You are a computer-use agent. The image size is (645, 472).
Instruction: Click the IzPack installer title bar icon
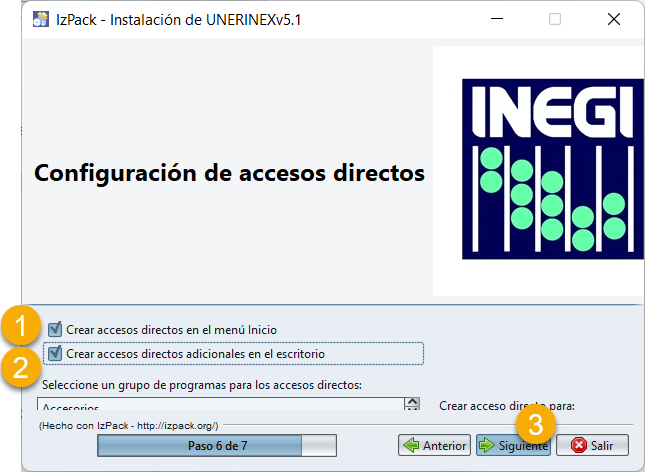point(41,19)
